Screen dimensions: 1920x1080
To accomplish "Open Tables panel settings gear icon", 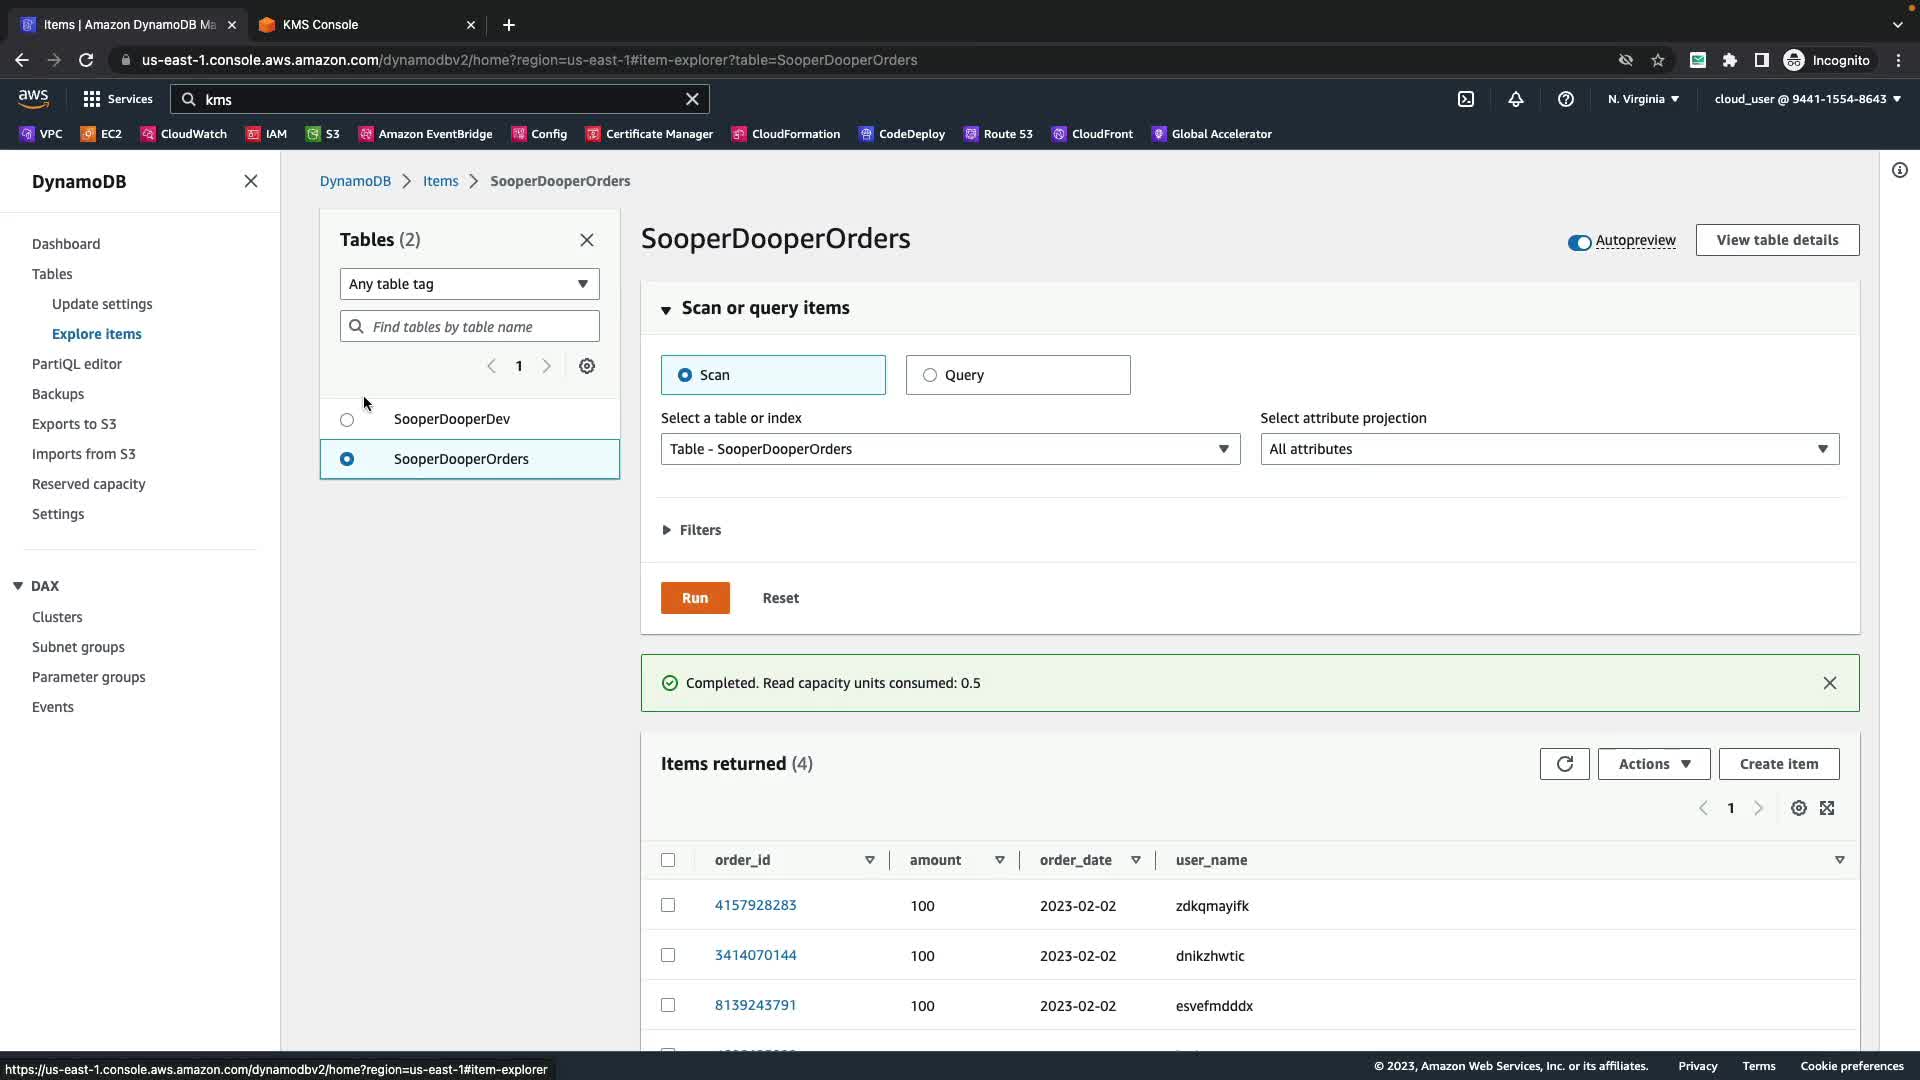I will (587, 366).
